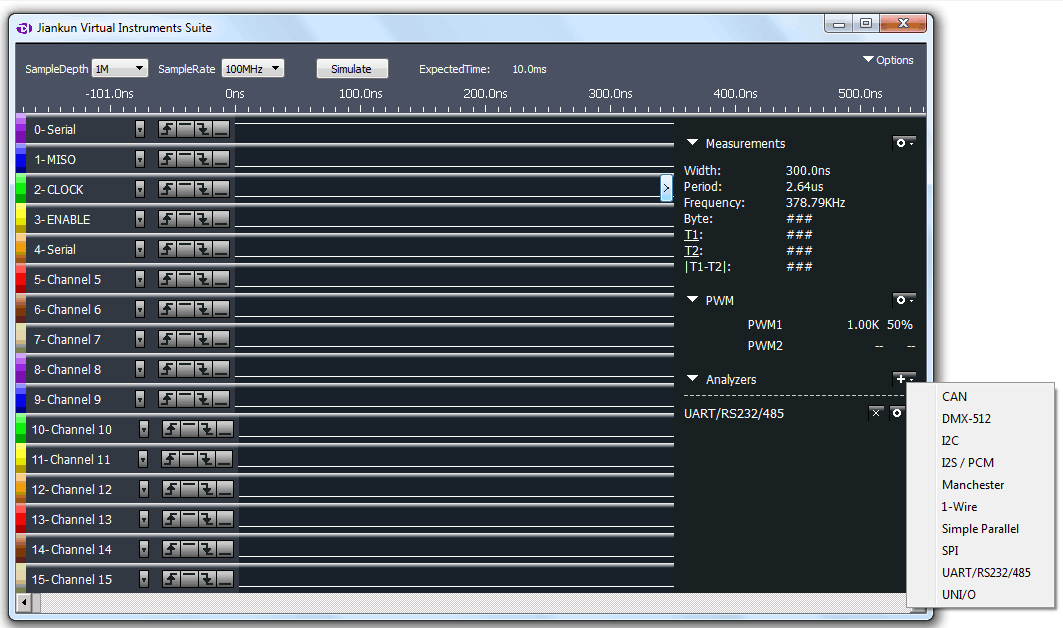Open 1-MISO channel dropdown arrow
The height and width of the screenshot is (628, 1063).
click(140, 159)
